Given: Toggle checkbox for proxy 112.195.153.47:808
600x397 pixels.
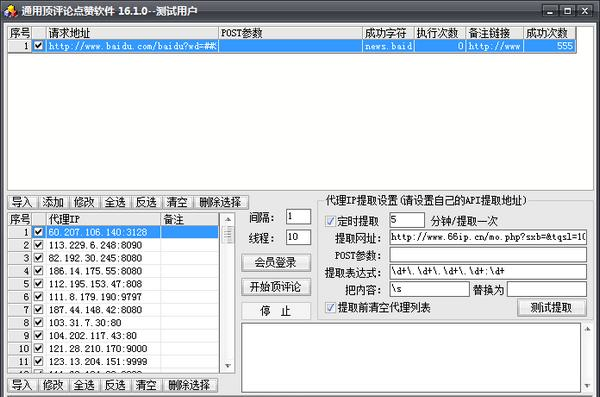Looking at the screenshot, I should [x=38, y=284].
